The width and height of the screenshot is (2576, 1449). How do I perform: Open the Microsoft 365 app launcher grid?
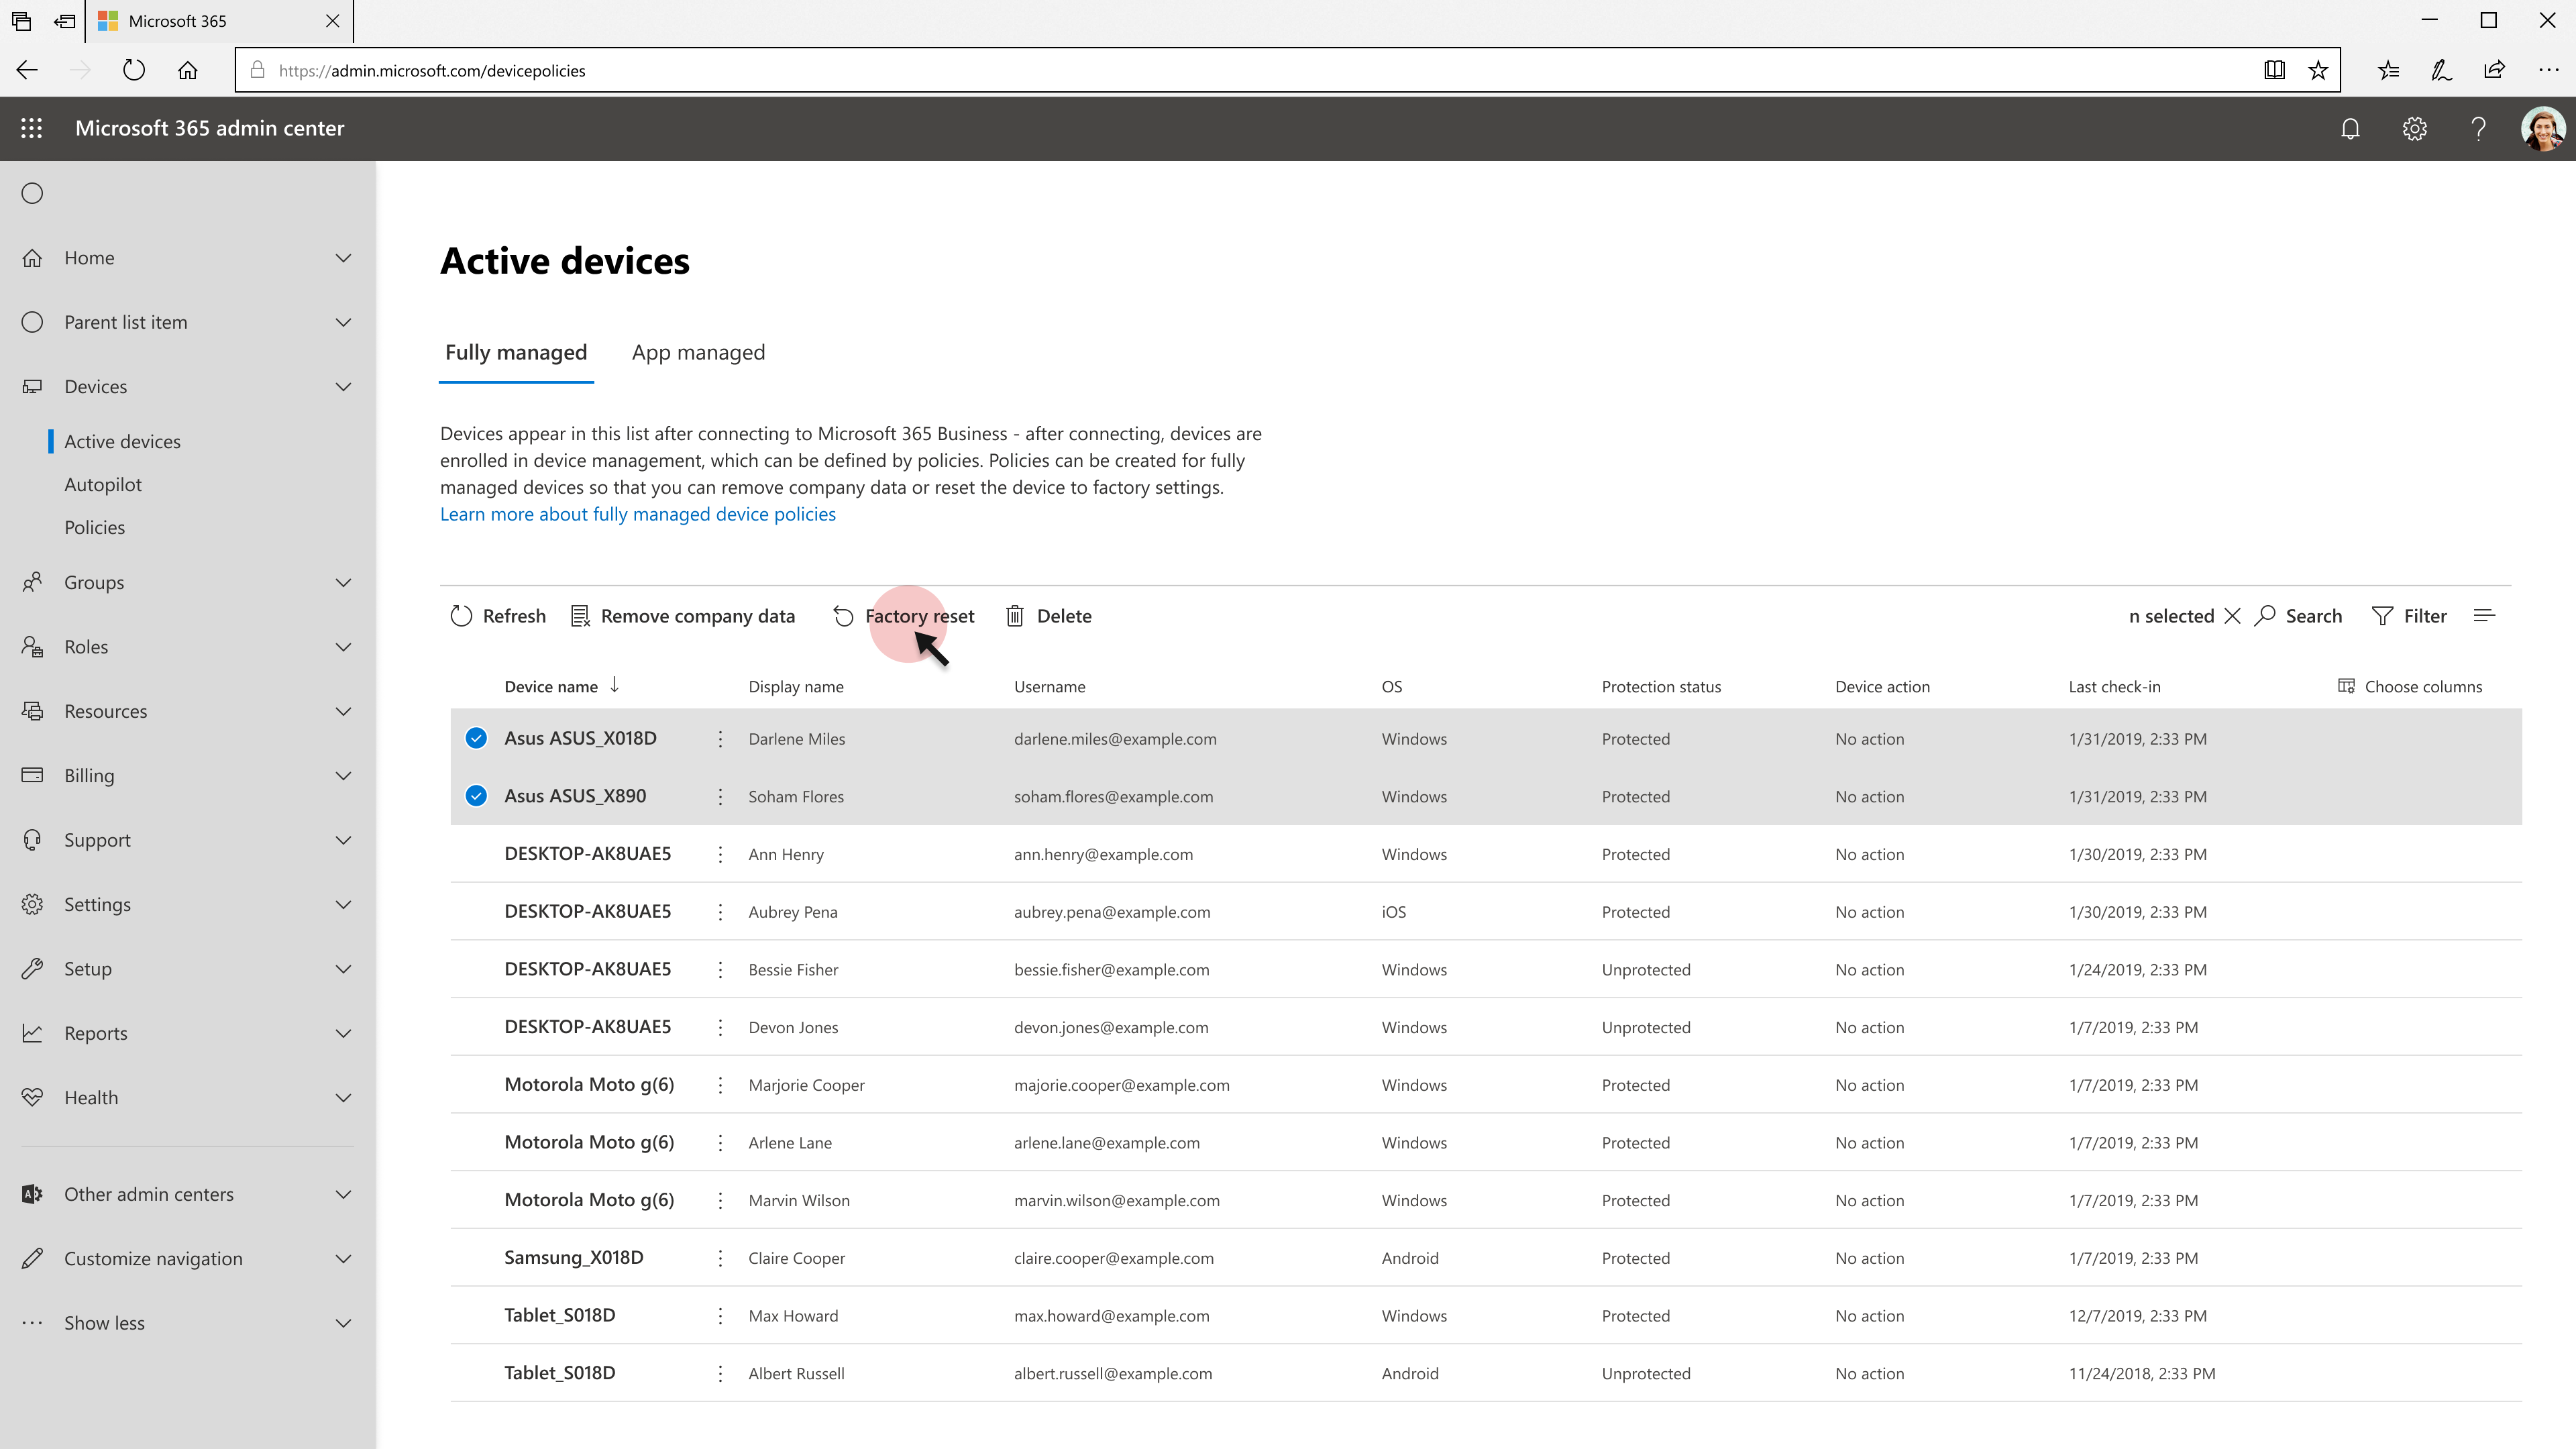31,128
